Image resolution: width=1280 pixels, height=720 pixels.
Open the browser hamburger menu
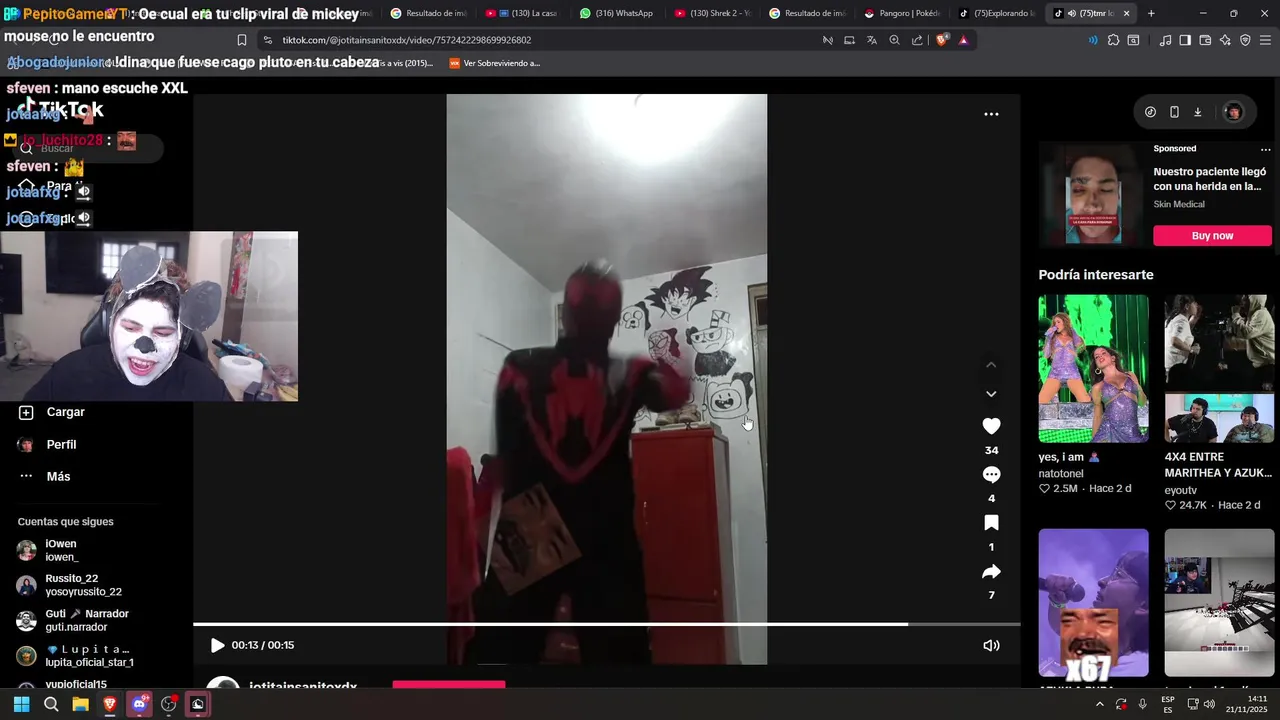pos(1265,40)
